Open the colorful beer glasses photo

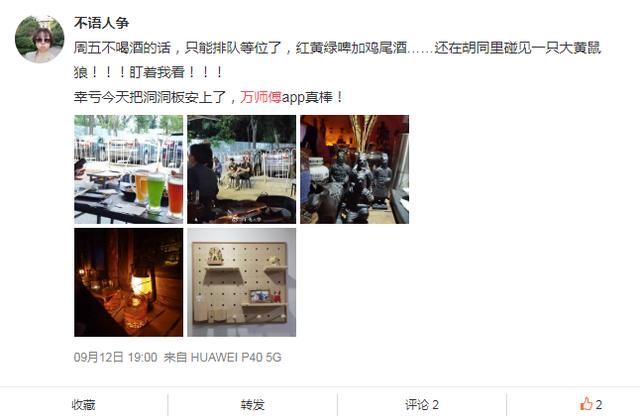(x=129, y=169)
